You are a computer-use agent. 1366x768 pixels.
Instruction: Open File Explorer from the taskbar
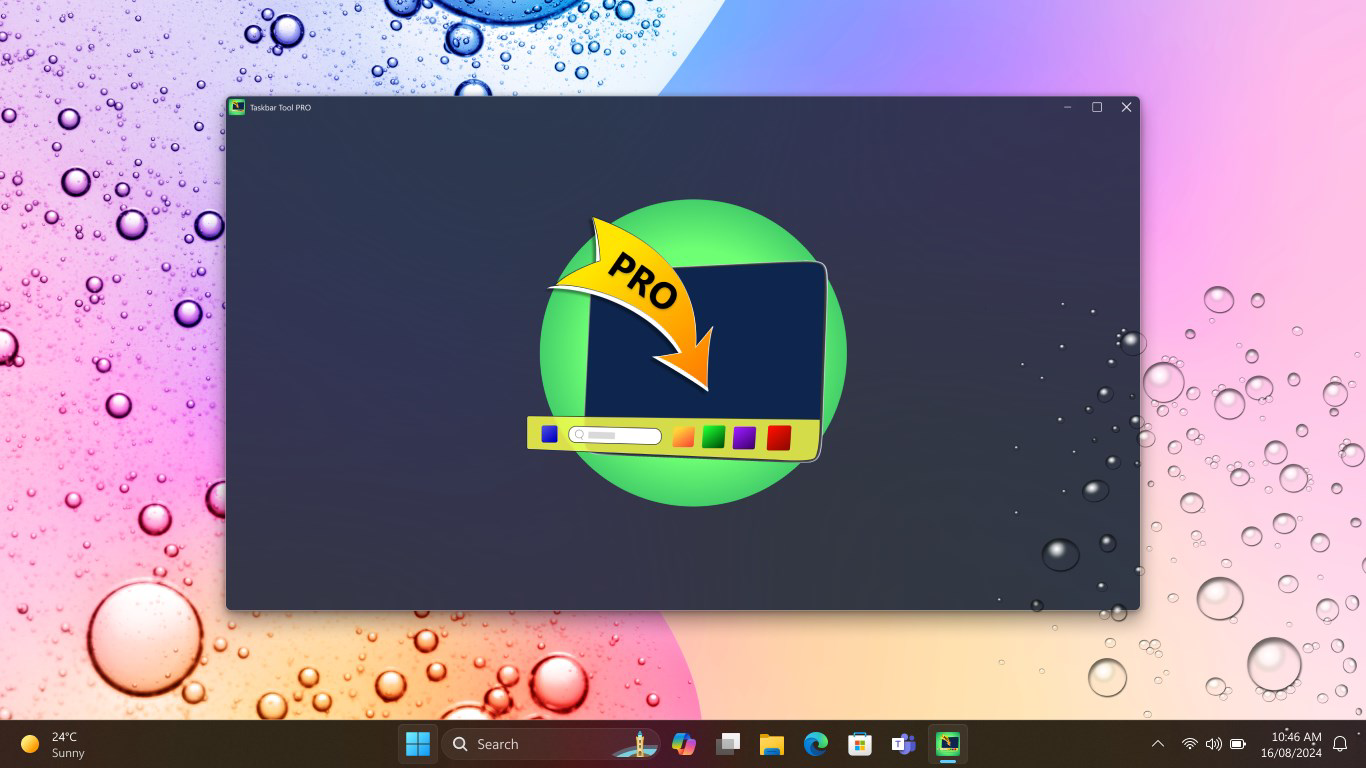pos(772,744)
